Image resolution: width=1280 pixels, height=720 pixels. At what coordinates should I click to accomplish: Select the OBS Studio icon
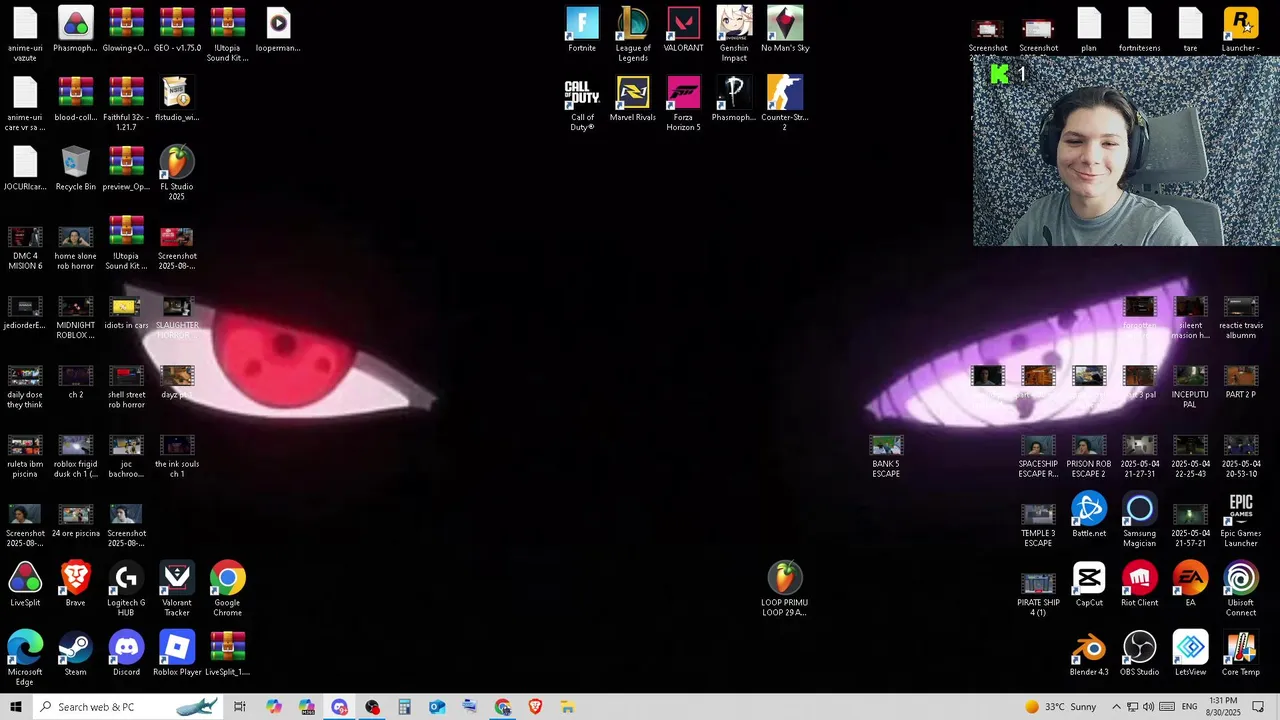1140,653
